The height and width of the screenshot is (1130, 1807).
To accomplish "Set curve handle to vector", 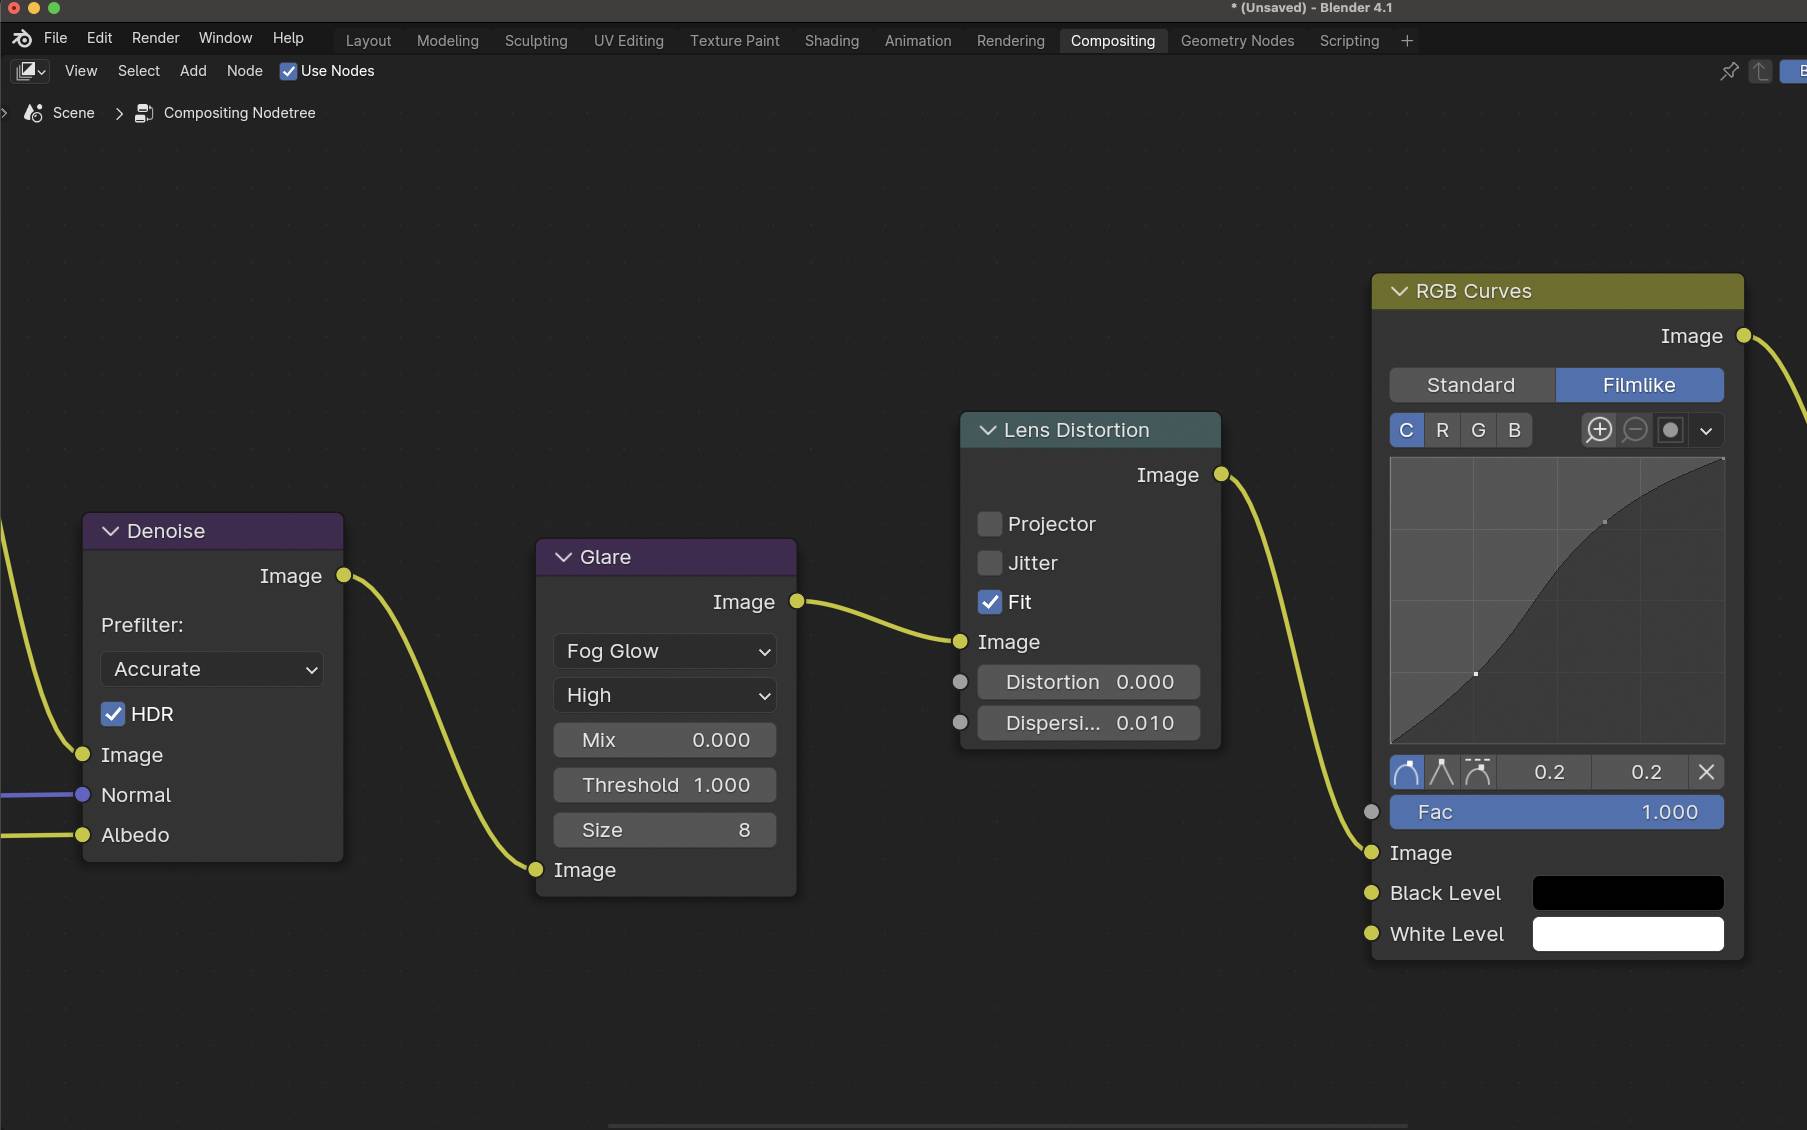I will (x=1441, y=772).
